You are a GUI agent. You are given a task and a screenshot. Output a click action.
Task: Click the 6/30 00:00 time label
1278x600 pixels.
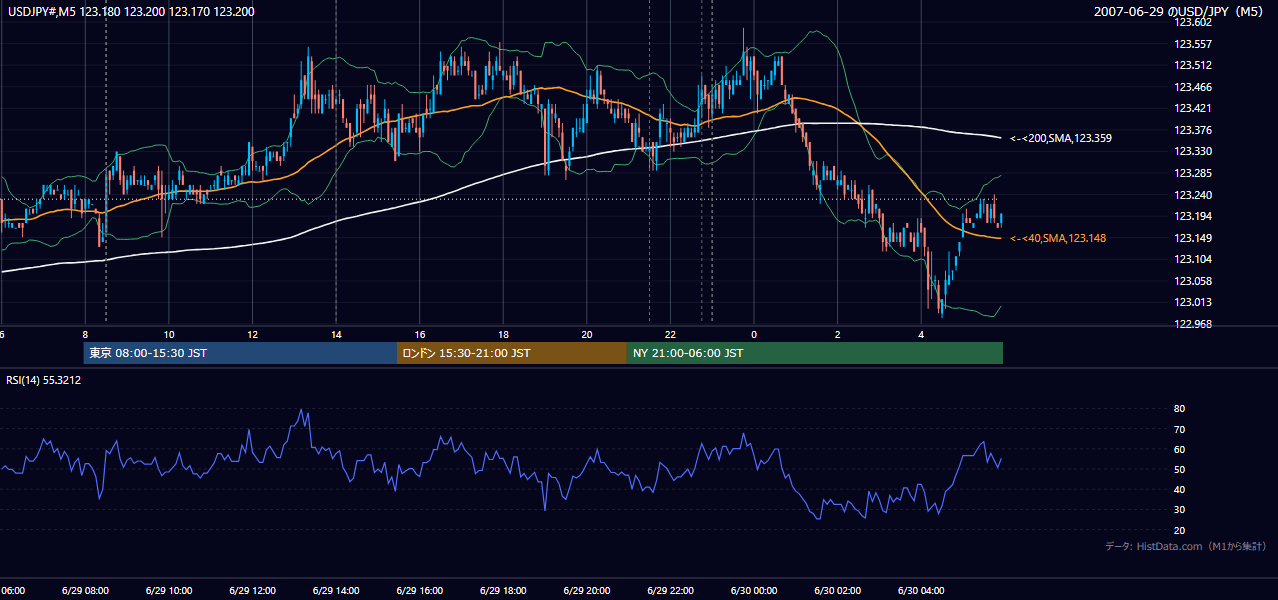(x=753, y=590)
